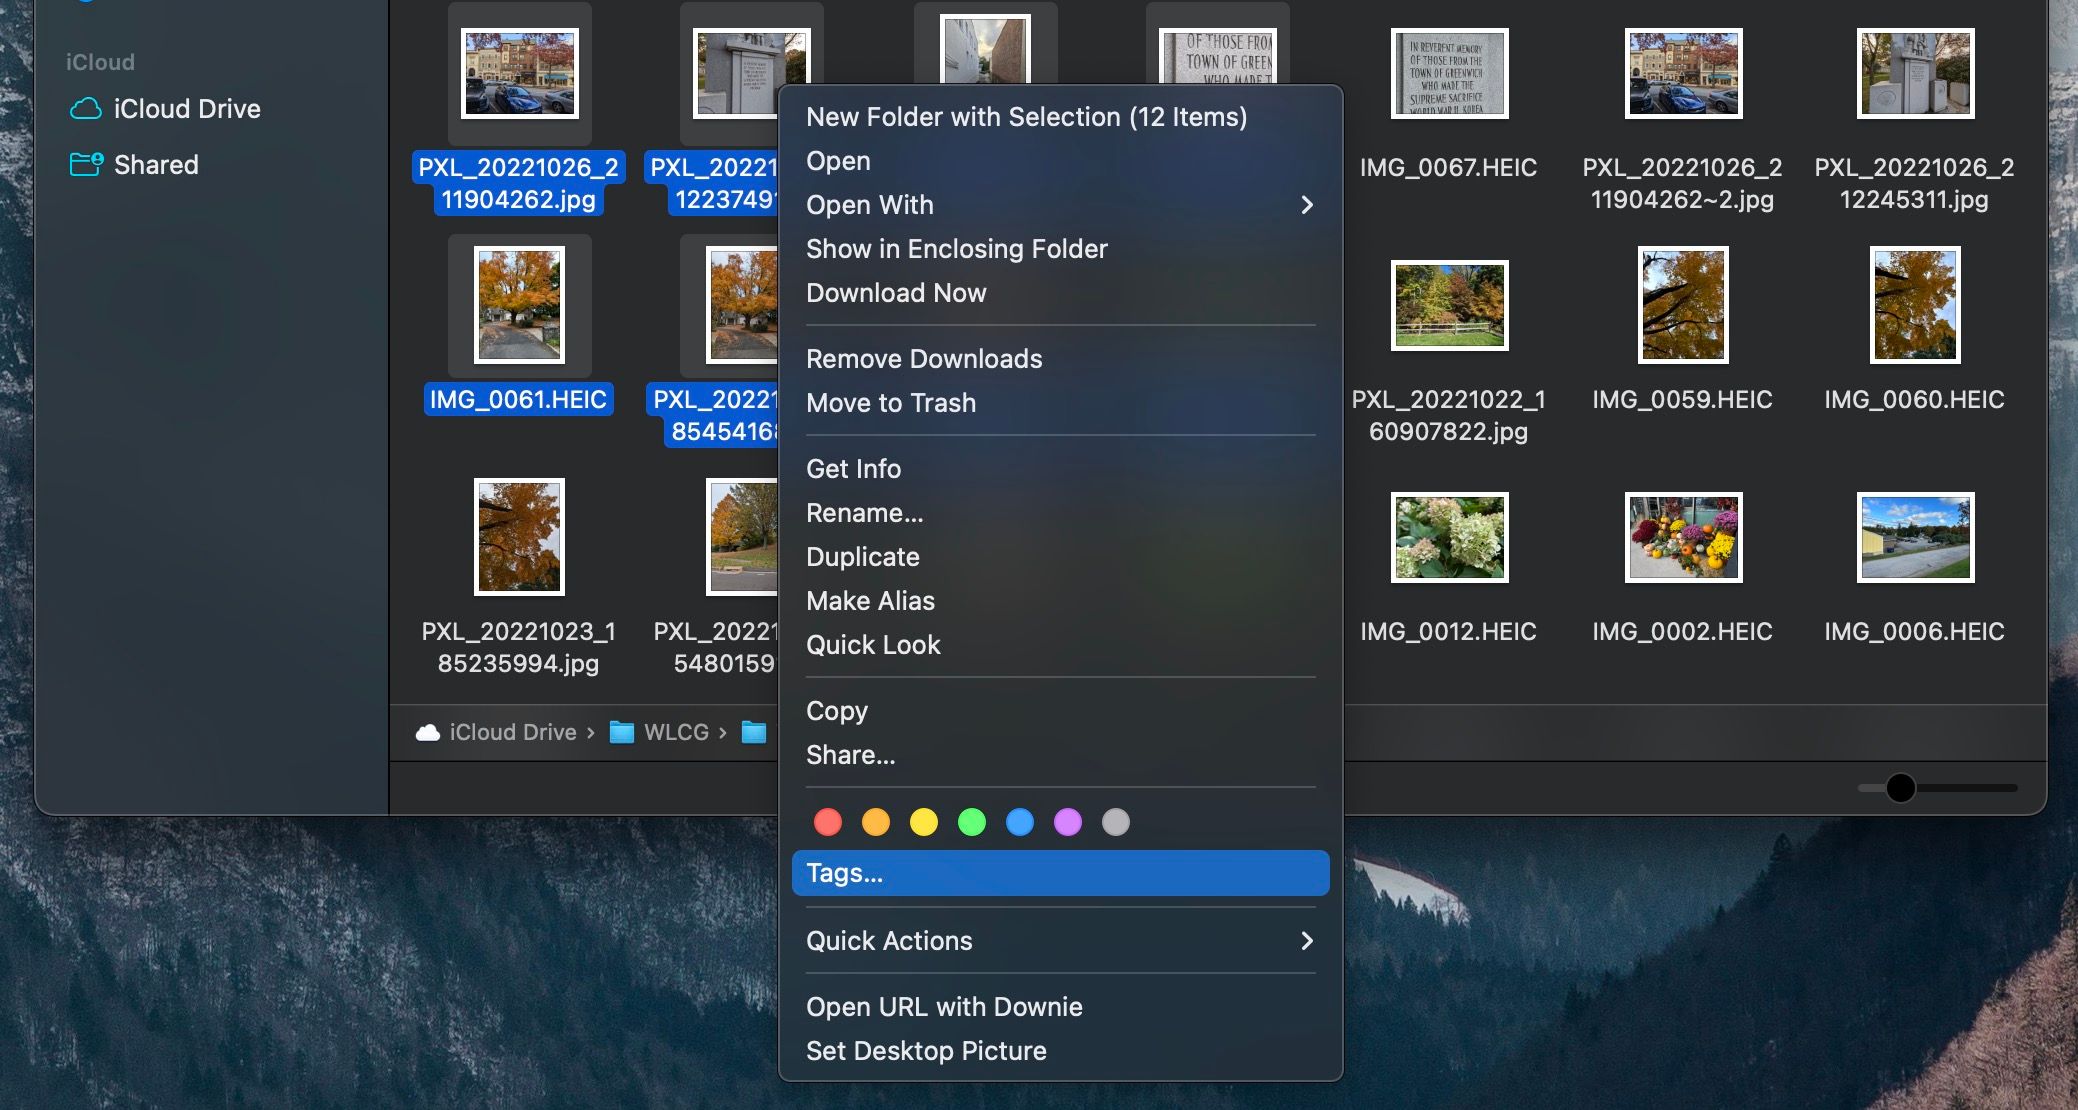Choose Move to Trash menu item
Image resolution: width=2078 pixels, height=1110 pixels.
890,403
